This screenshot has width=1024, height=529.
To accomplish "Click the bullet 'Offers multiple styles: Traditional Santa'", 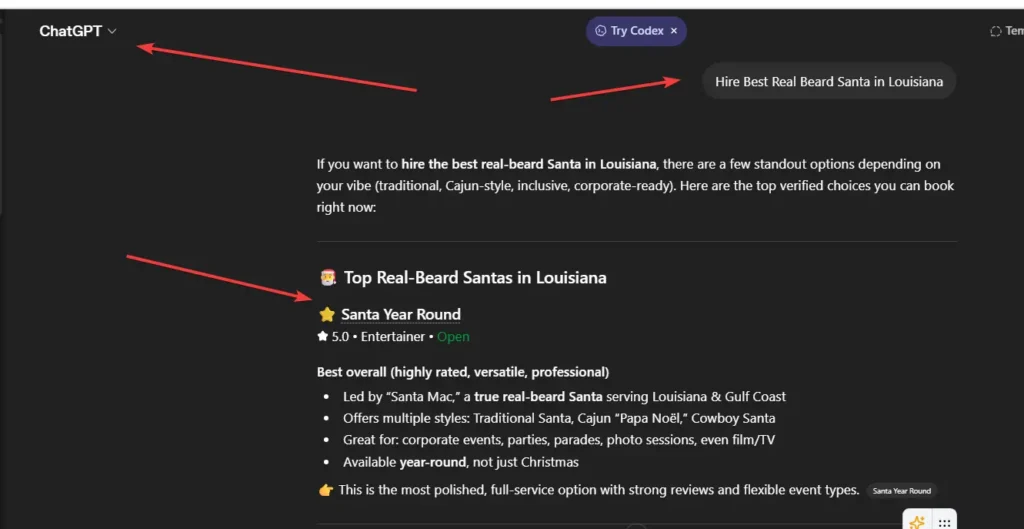I will click(x=559, y=418).
